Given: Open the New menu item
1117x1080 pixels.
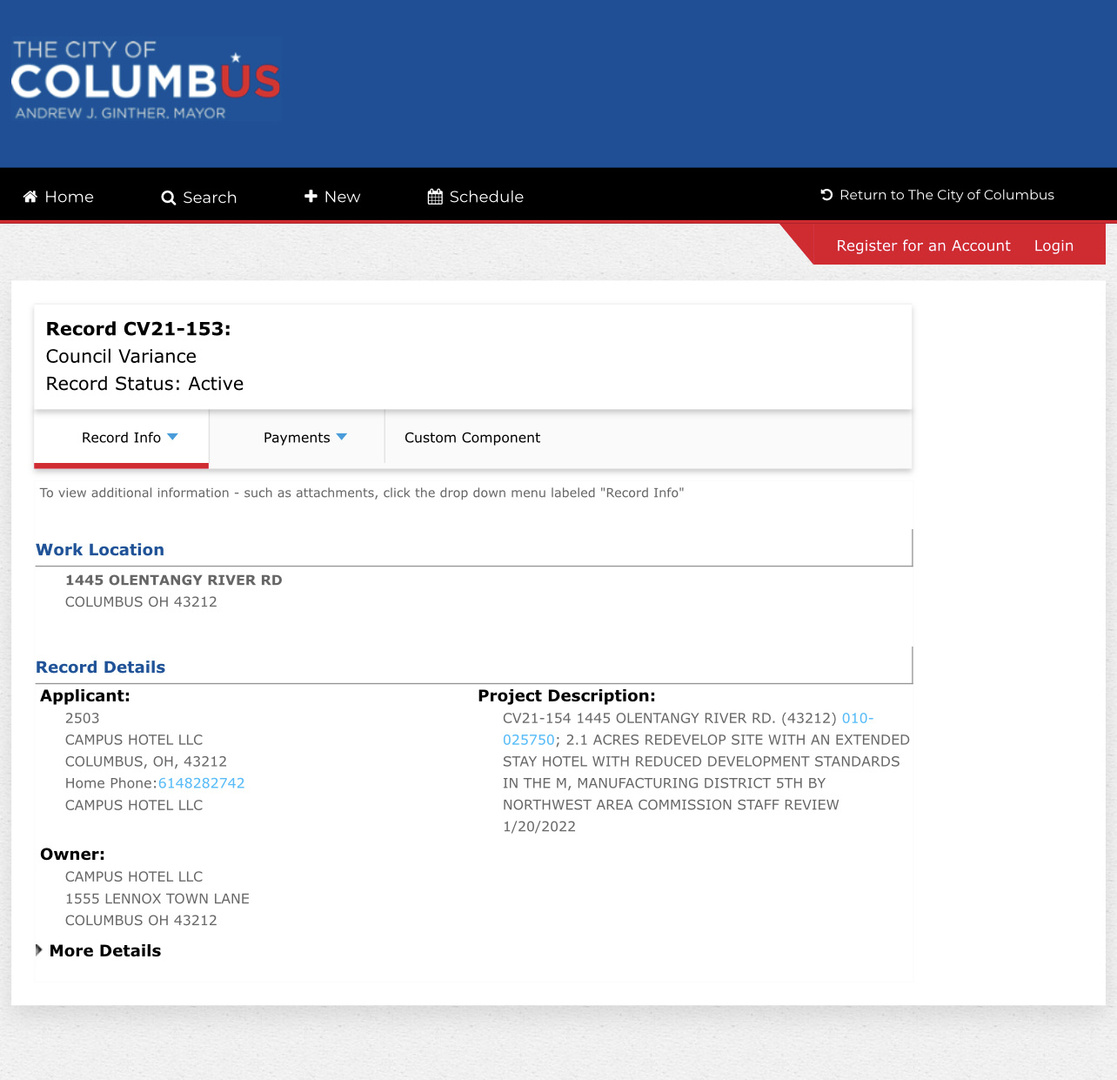Looking at the screenshot, I should (332, 197).
